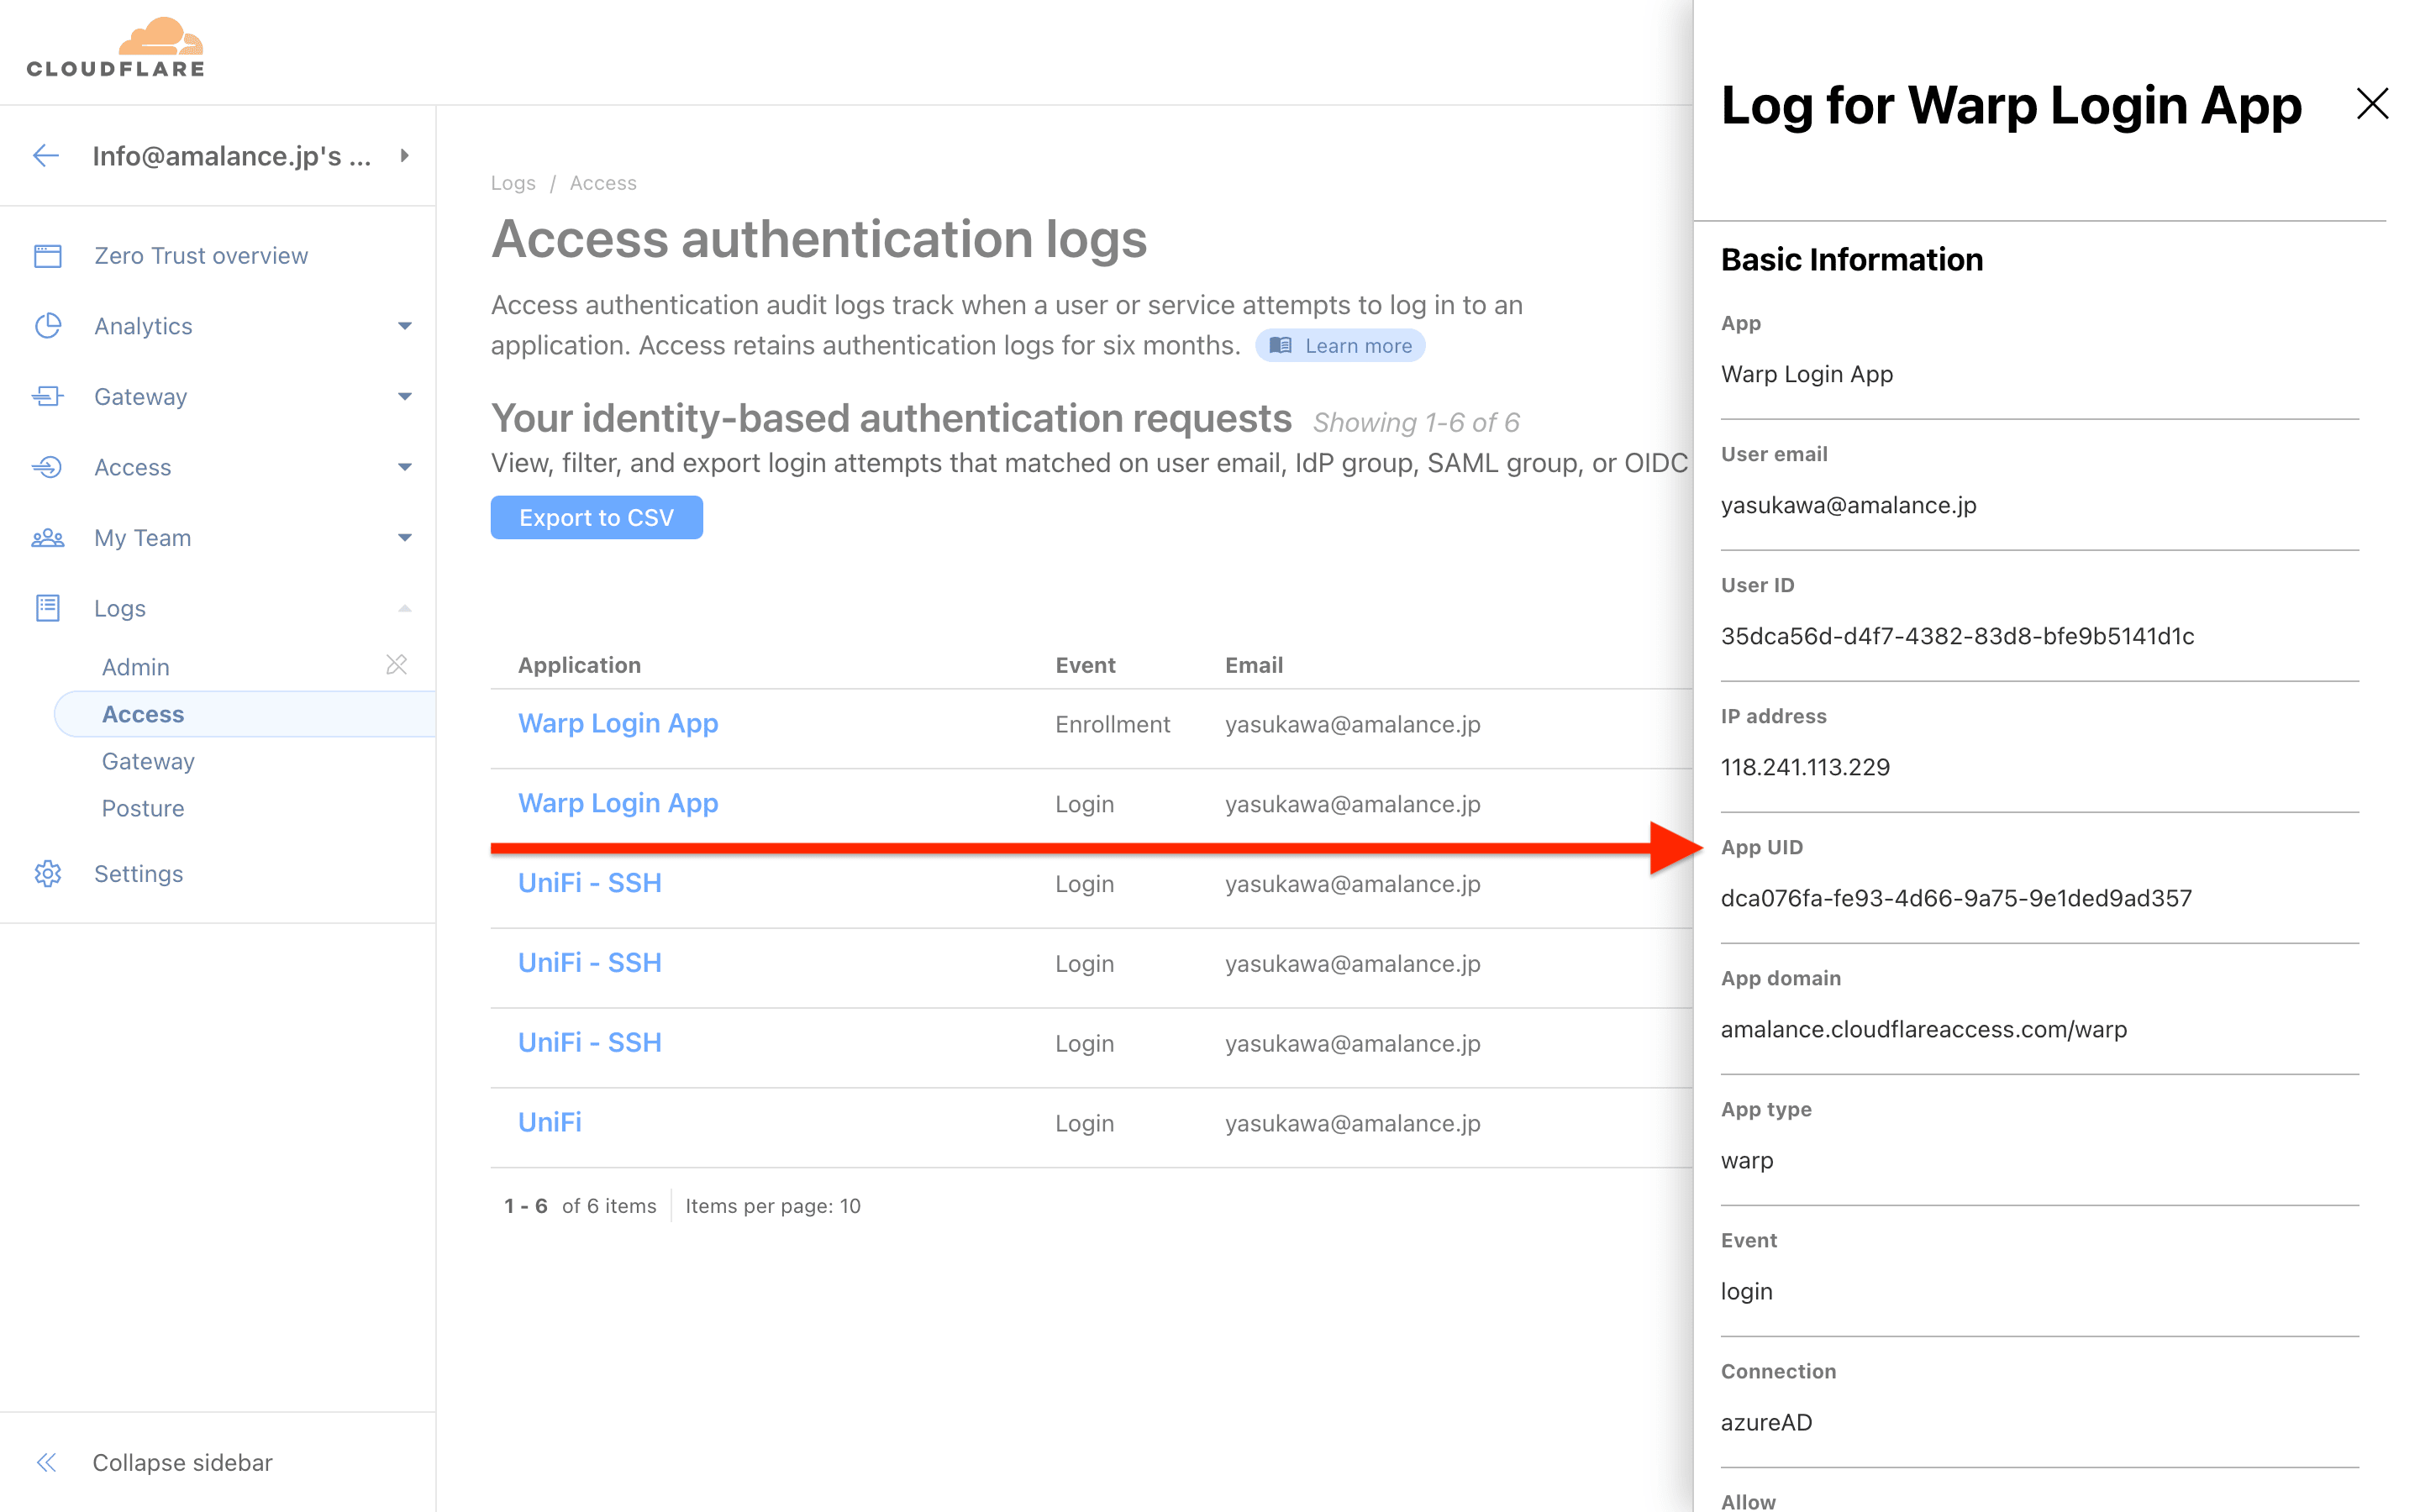2420x1512 pixels.
Task: Click the IP address 118.241.113.229
Action: click(x=1805, y=767)
